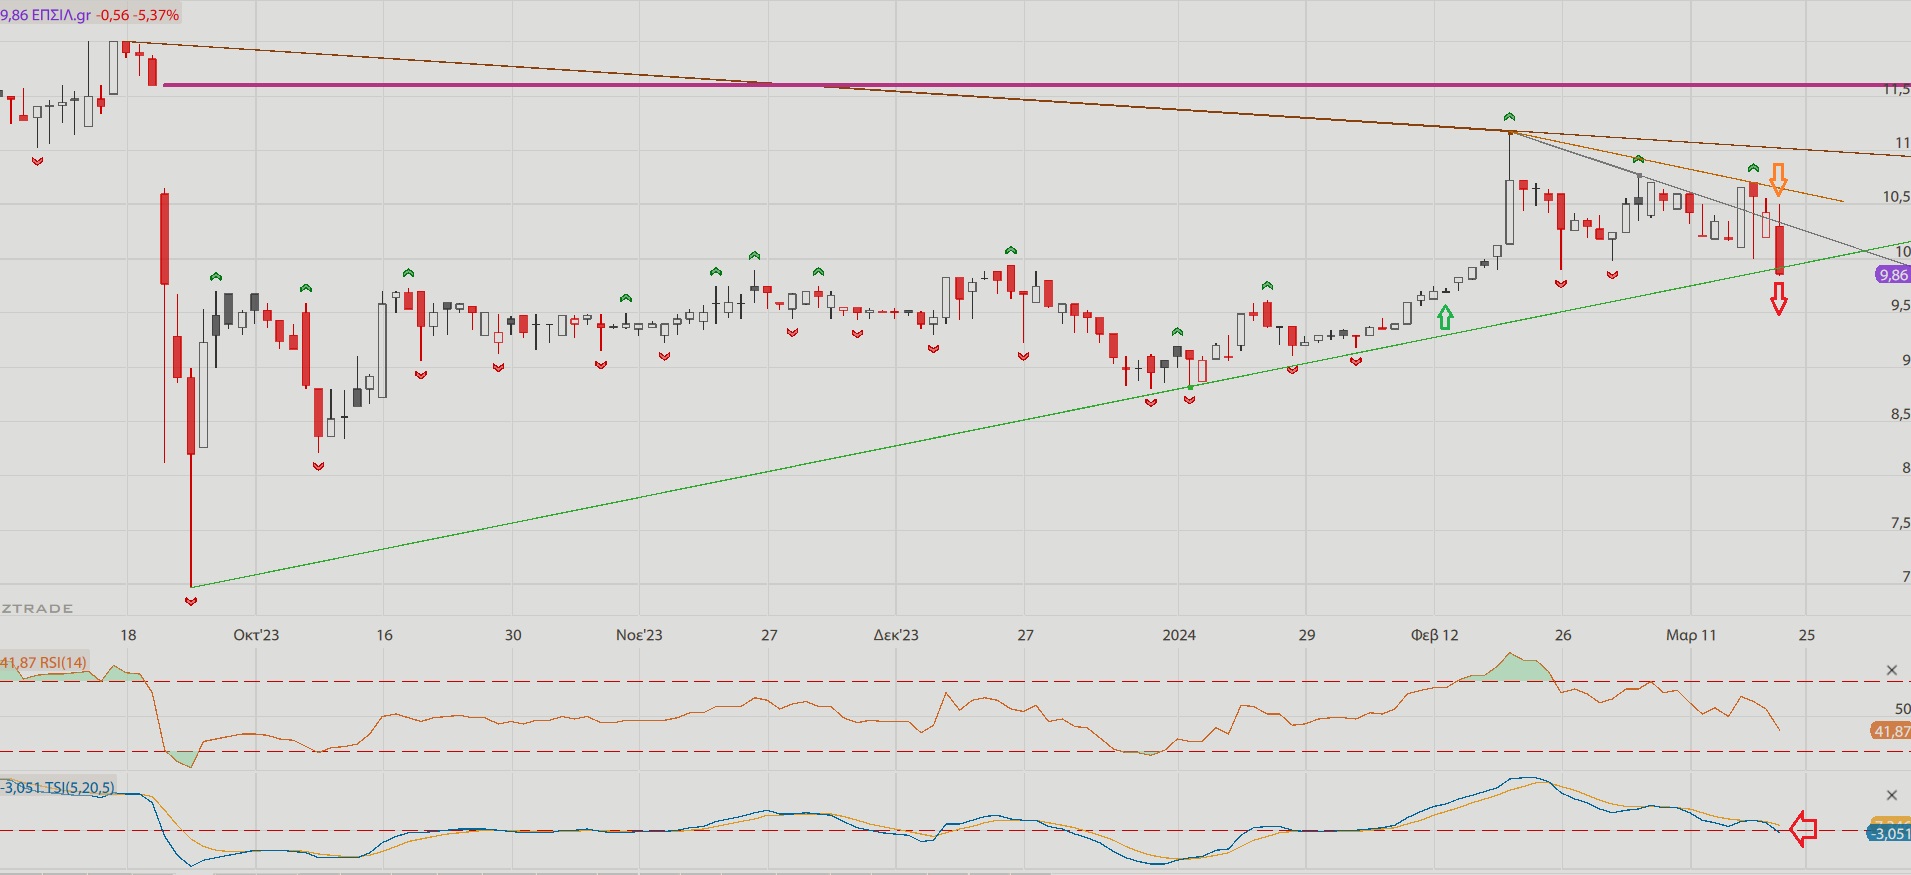The image size is (1911, 875).
Task: Close the TSI(5,20,5) indicator panel
Action: tap(1891, 795)
